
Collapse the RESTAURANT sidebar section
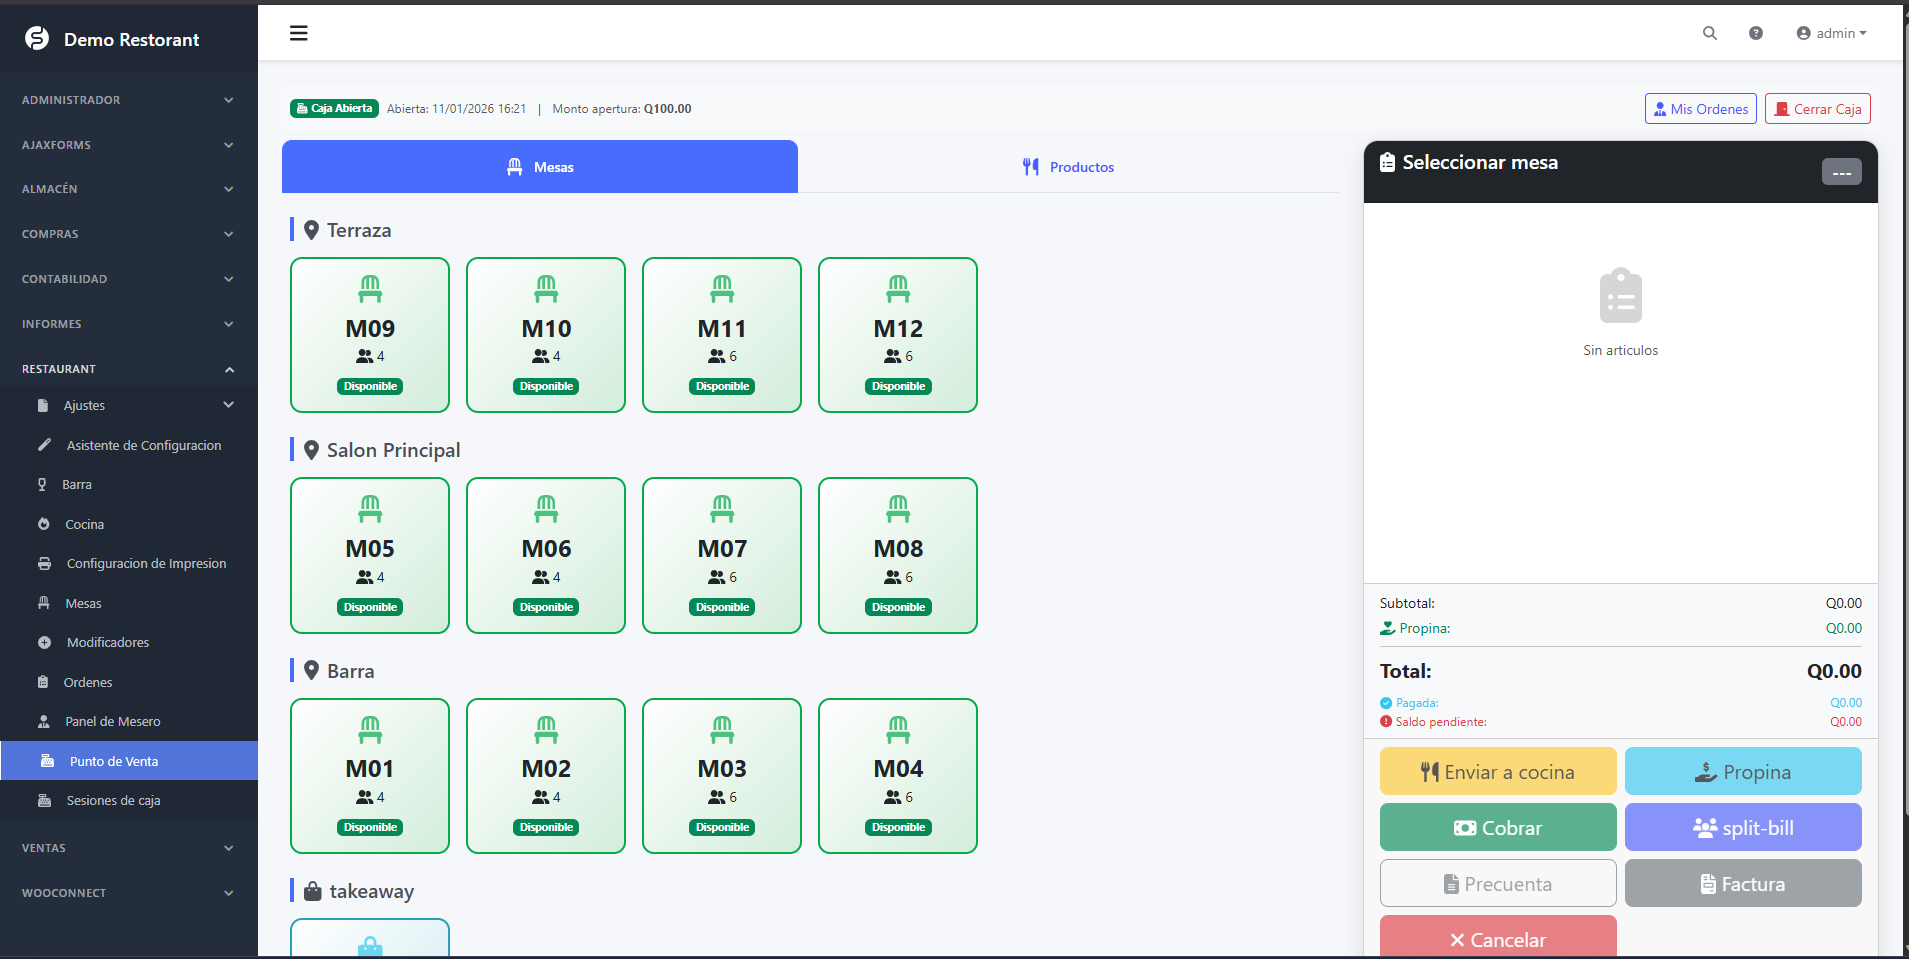pyautogui.click(x=128, y=369)
